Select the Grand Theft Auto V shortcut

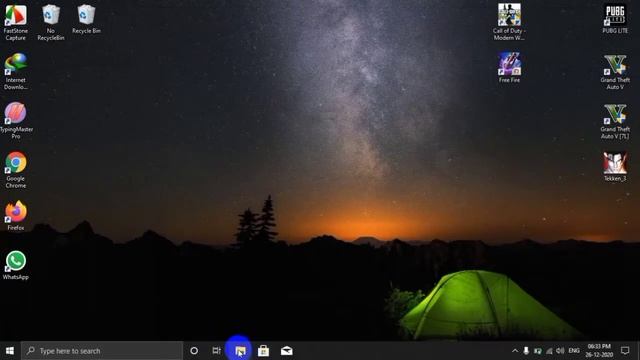click(615, 71)
